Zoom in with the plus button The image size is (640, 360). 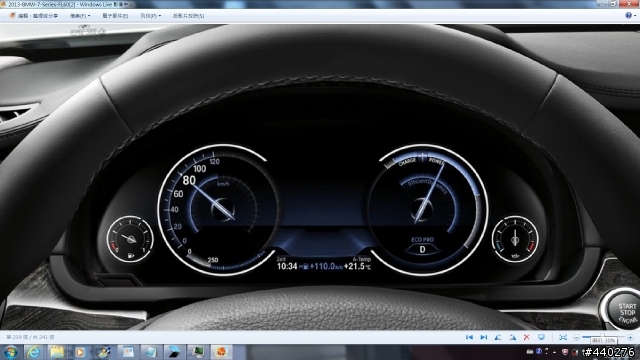(630, 337)
